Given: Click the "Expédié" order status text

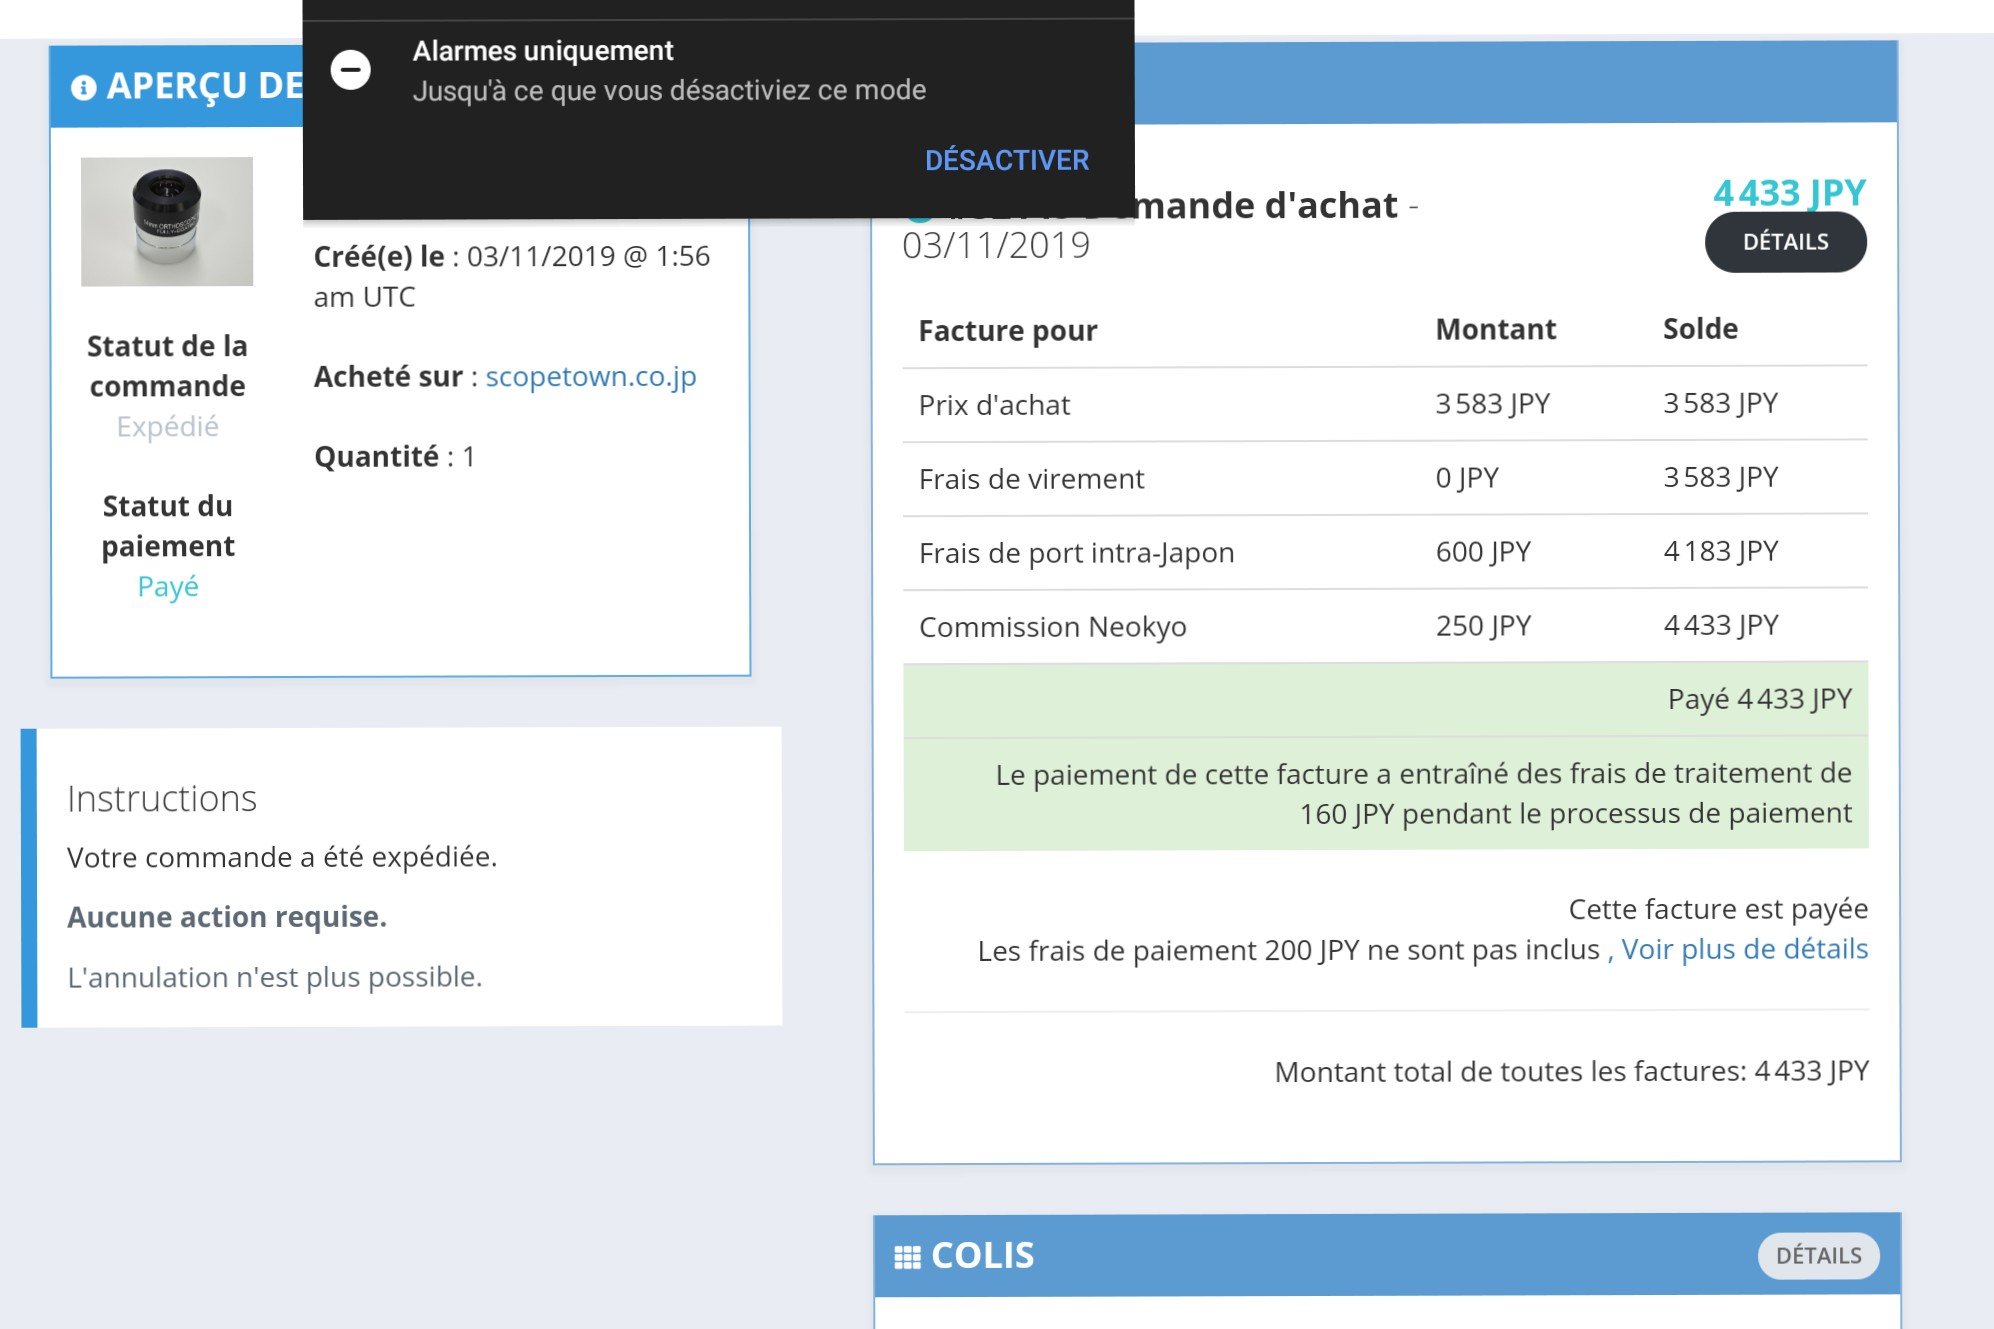Looking at the screenshot, I should point(167,427).
